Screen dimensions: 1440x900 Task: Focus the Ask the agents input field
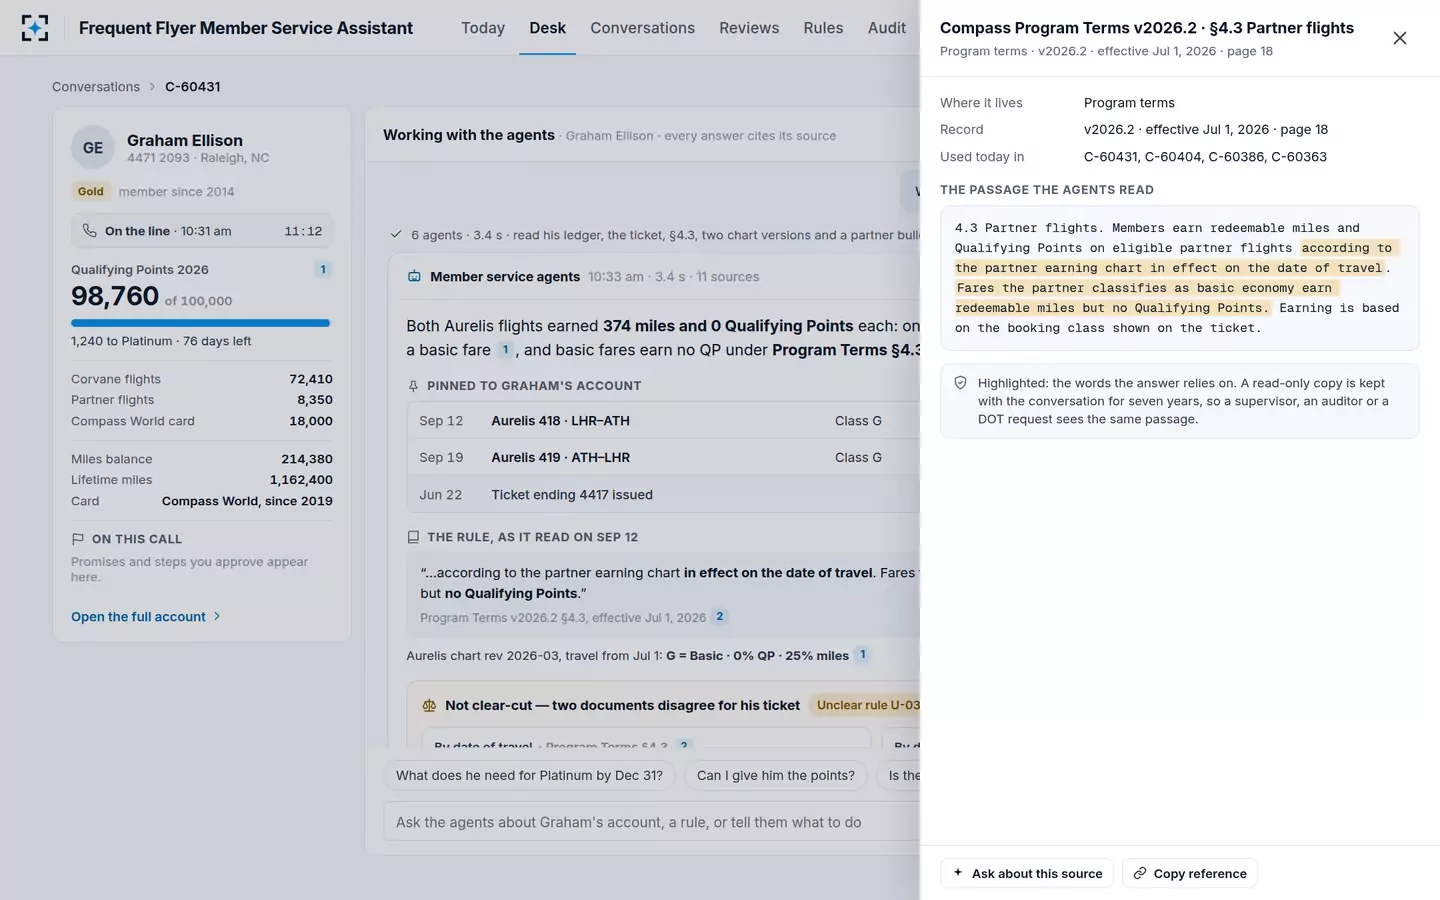(x=652, y=822)
